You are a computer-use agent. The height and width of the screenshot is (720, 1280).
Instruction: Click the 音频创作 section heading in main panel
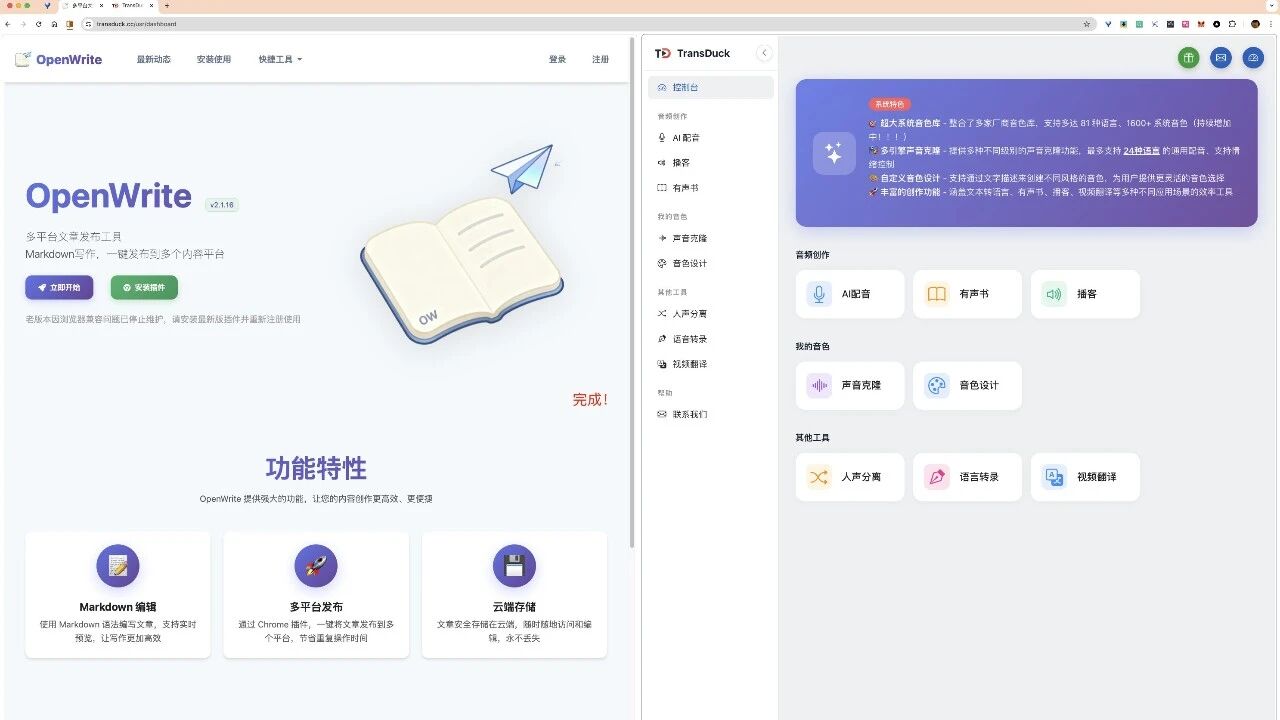(x=812, y=255)
